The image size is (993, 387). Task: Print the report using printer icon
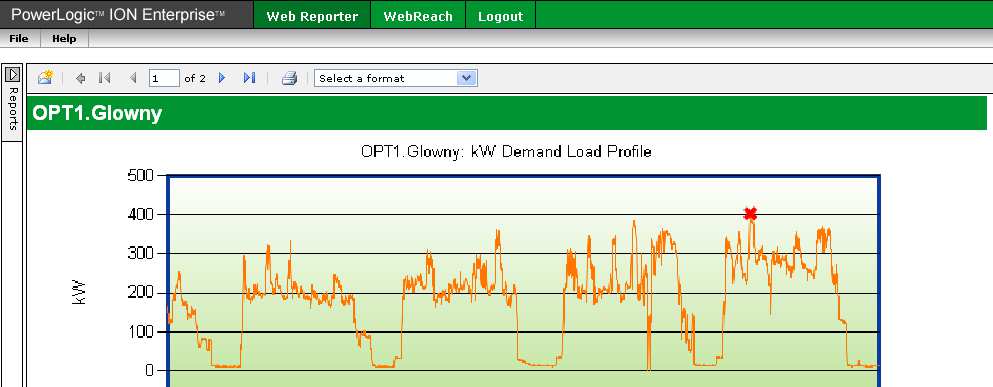[x=289, y=78]
